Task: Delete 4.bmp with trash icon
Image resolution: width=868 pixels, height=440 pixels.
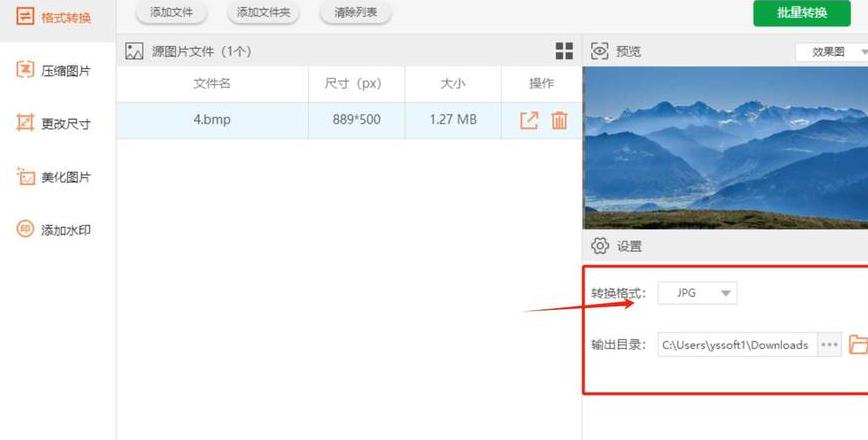Action: [560, 120]
